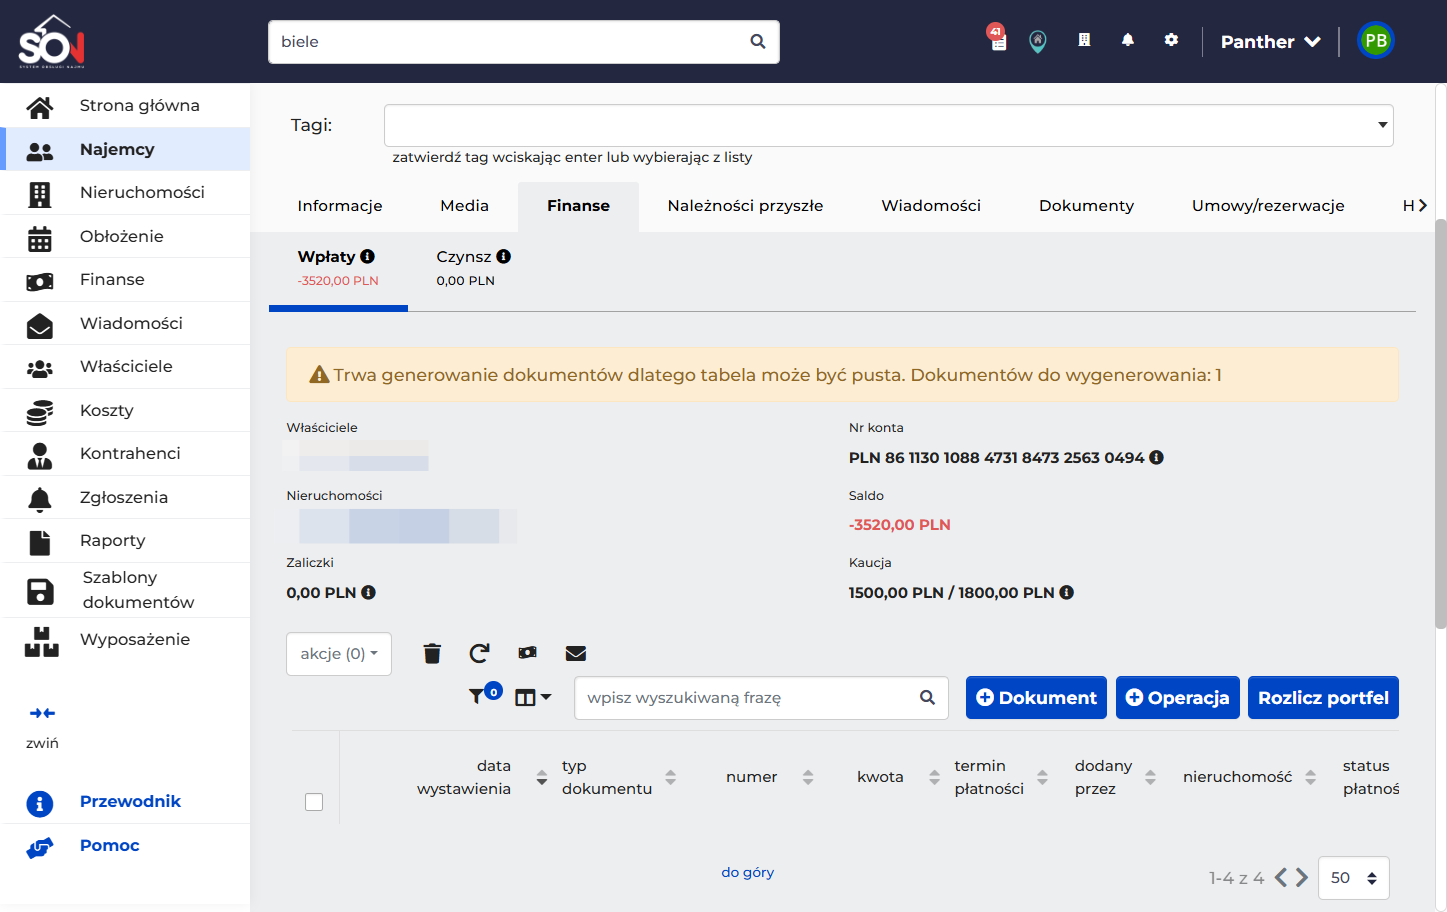Click info icon next to Zaliczki amount
This screenshot has width=1447, height=912.
coord(369,592)
